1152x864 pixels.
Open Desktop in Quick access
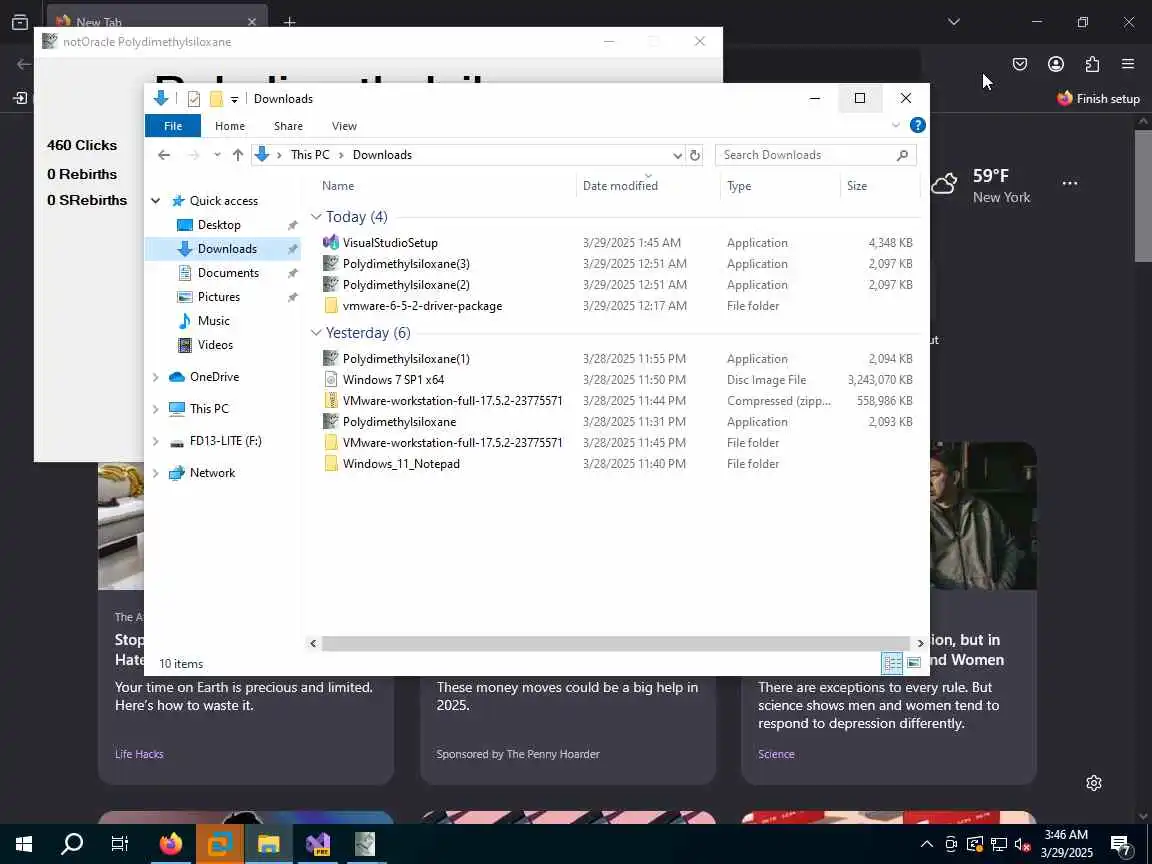coord(219,225)
